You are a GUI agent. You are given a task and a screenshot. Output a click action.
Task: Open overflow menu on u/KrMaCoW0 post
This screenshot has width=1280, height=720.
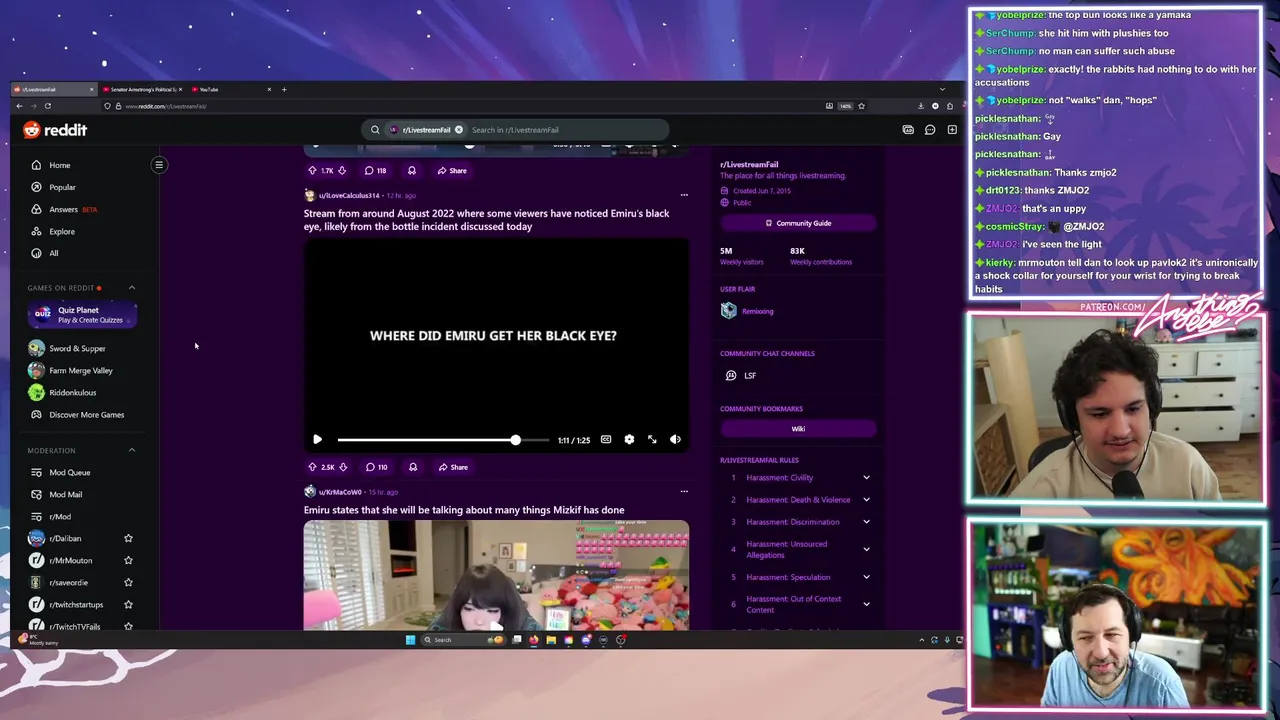click(684, 491)
